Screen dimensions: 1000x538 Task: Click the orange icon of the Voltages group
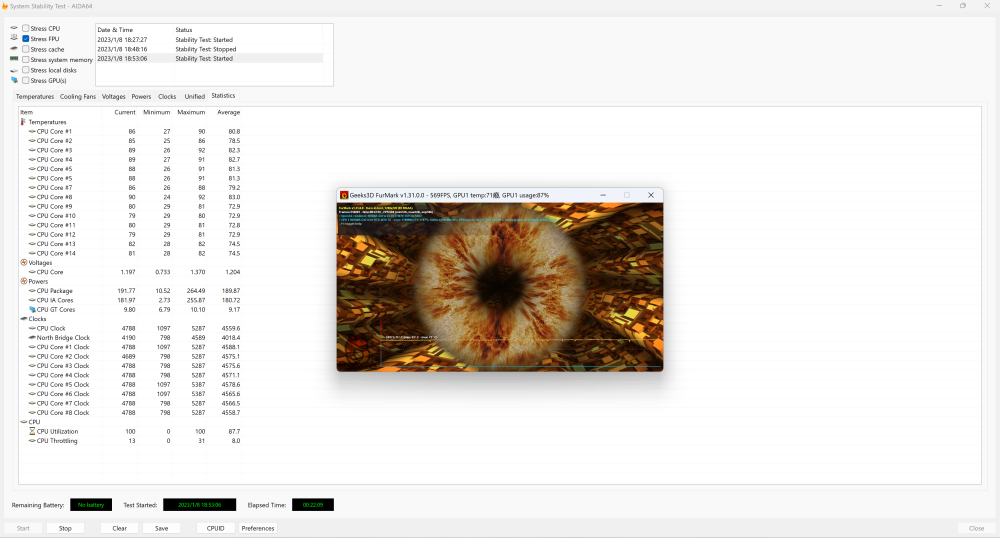point(24,263)
